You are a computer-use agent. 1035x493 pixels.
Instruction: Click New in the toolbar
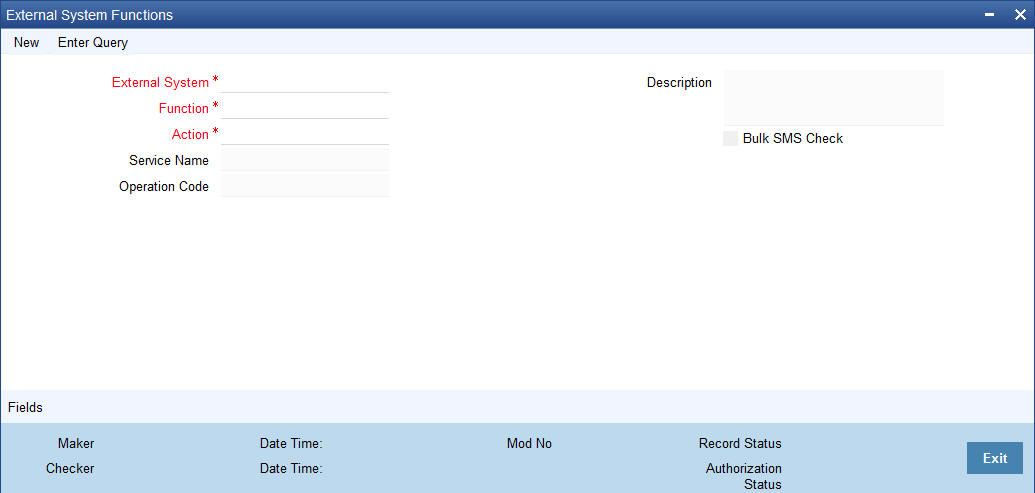[x=26, y=43]
